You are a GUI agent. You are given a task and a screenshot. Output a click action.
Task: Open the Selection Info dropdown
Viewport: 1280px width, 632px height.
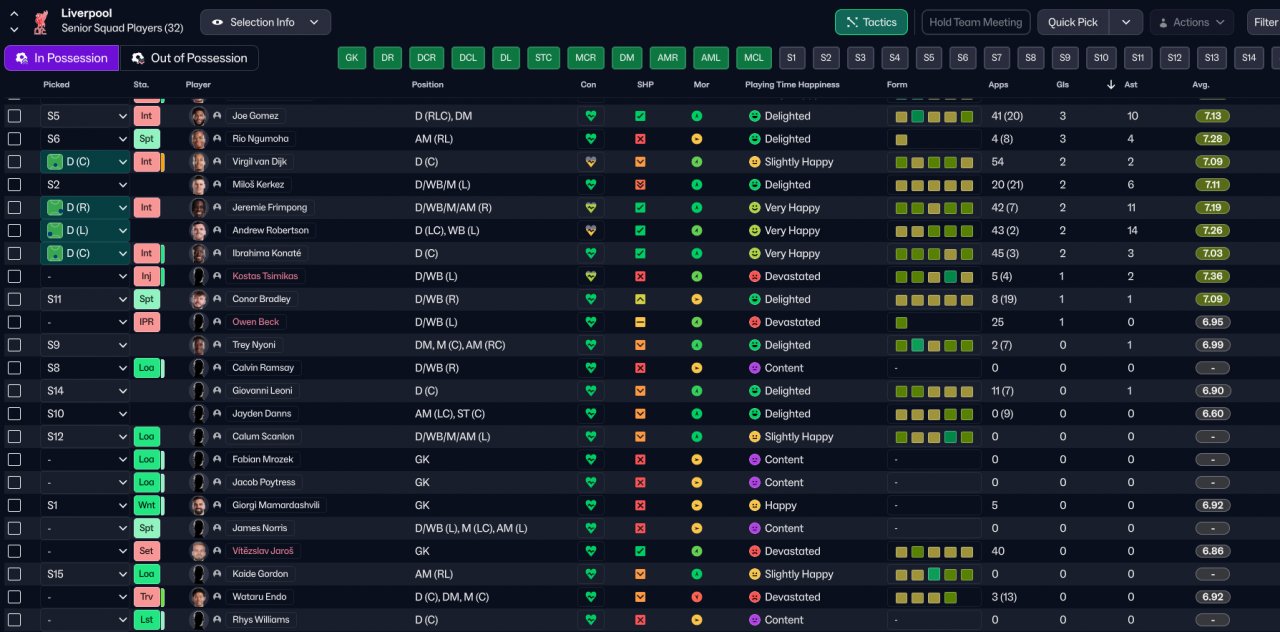point(265,22)
